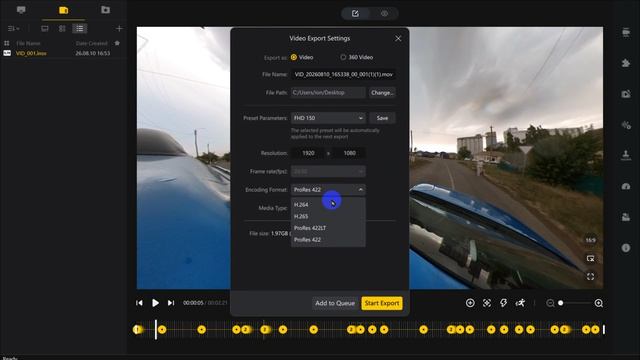Switch to list view icon
Viewport: 640px width, 360px height.
(x=80, y=29)
